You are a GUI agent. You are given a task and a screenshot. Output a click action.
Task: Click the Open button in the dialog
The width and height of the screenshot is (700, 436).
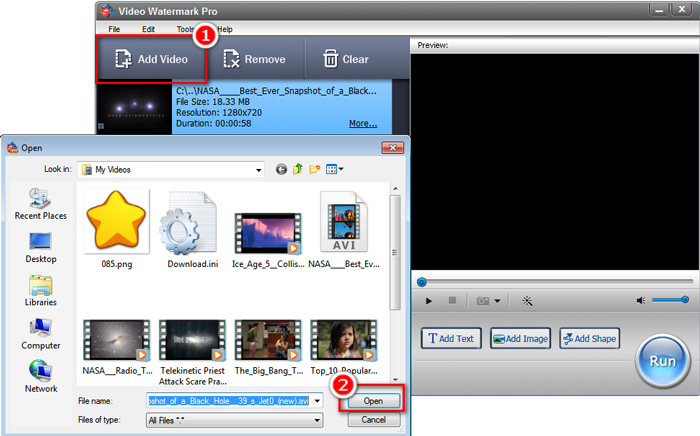click(x=373, y=401)
